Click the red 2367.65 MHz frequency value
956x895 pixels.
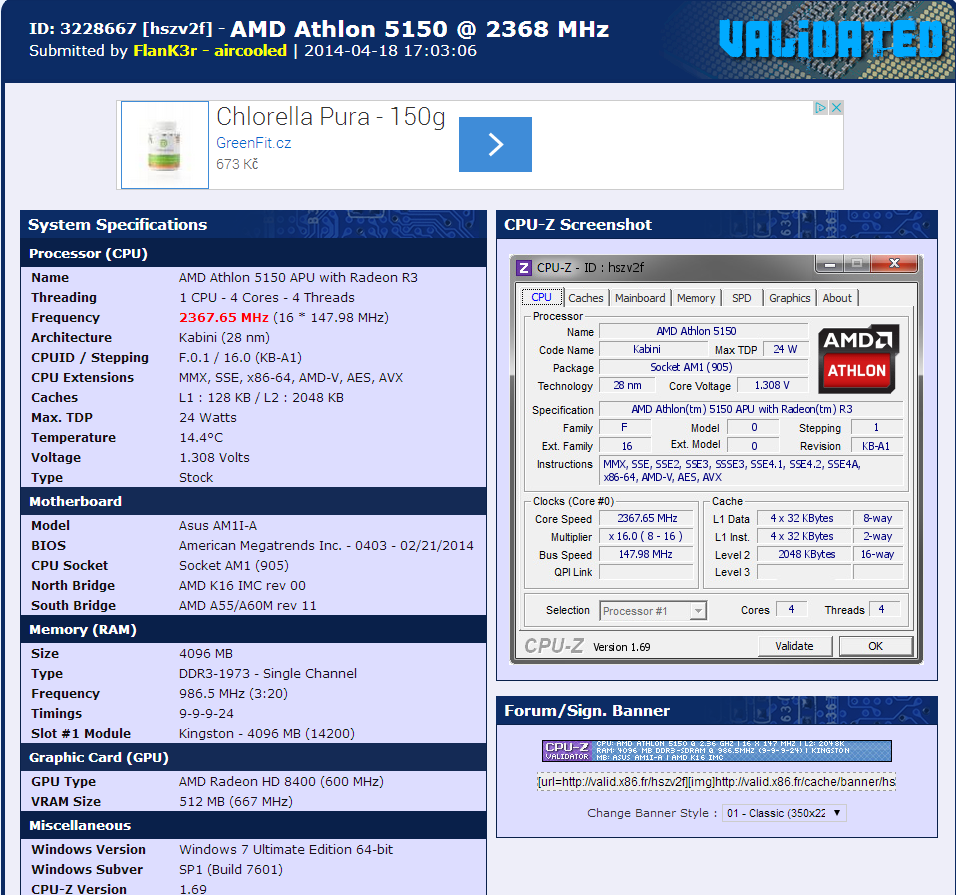click(224, 318)
